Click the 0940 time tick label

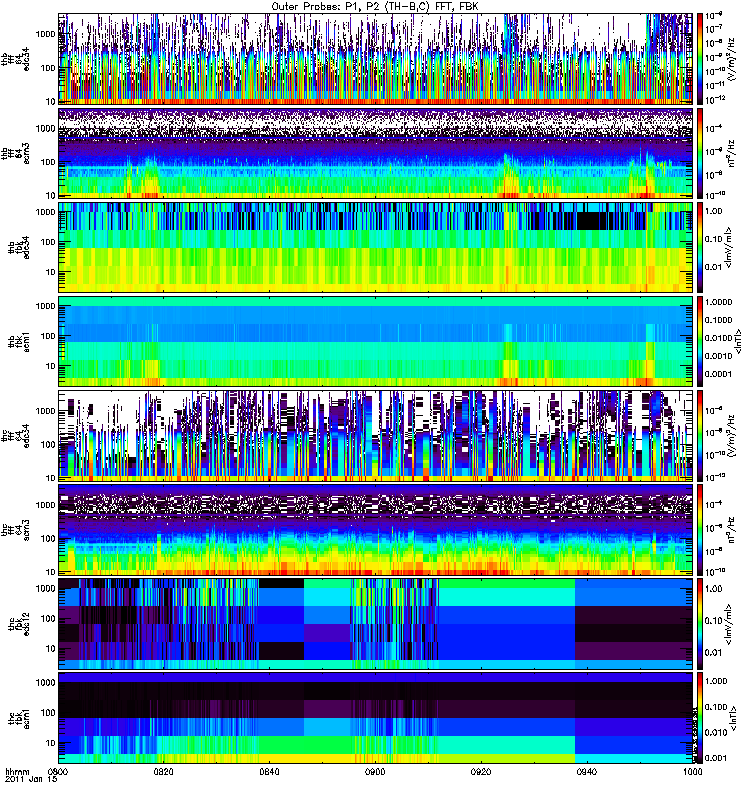click(x=587, y=771)
